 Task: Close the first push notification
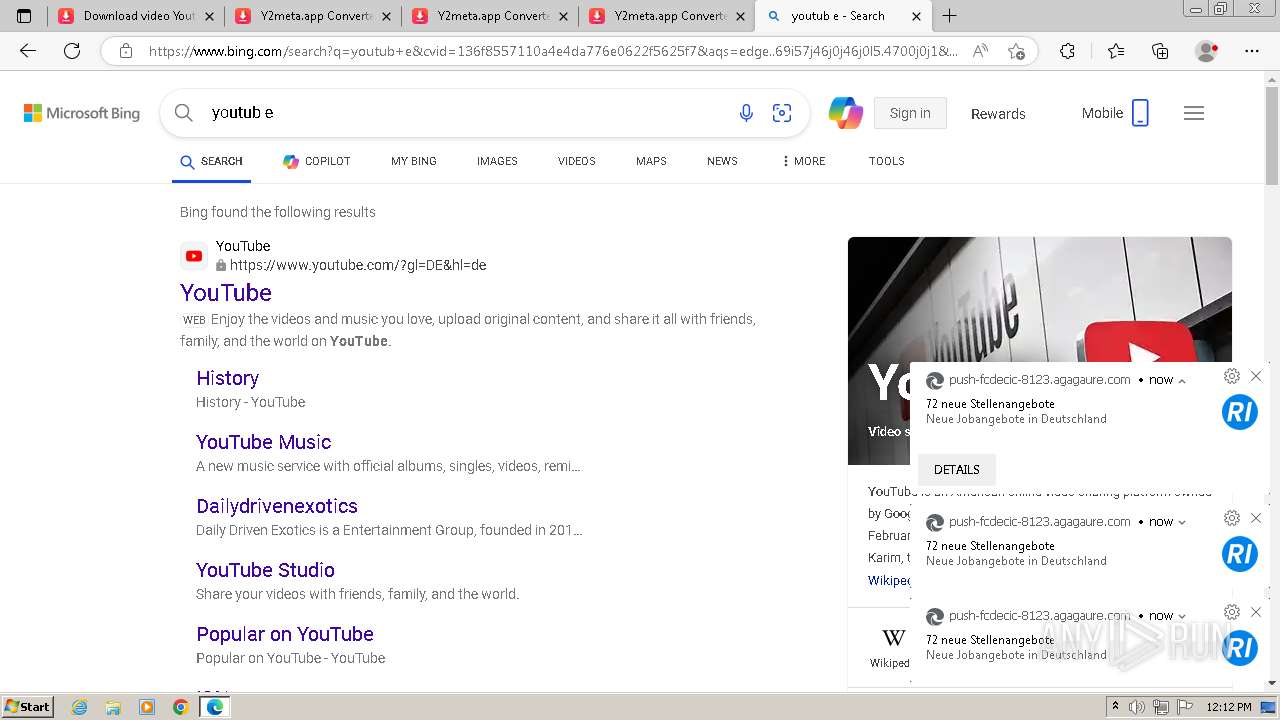pyautogui.click(x=1256, y=376)
